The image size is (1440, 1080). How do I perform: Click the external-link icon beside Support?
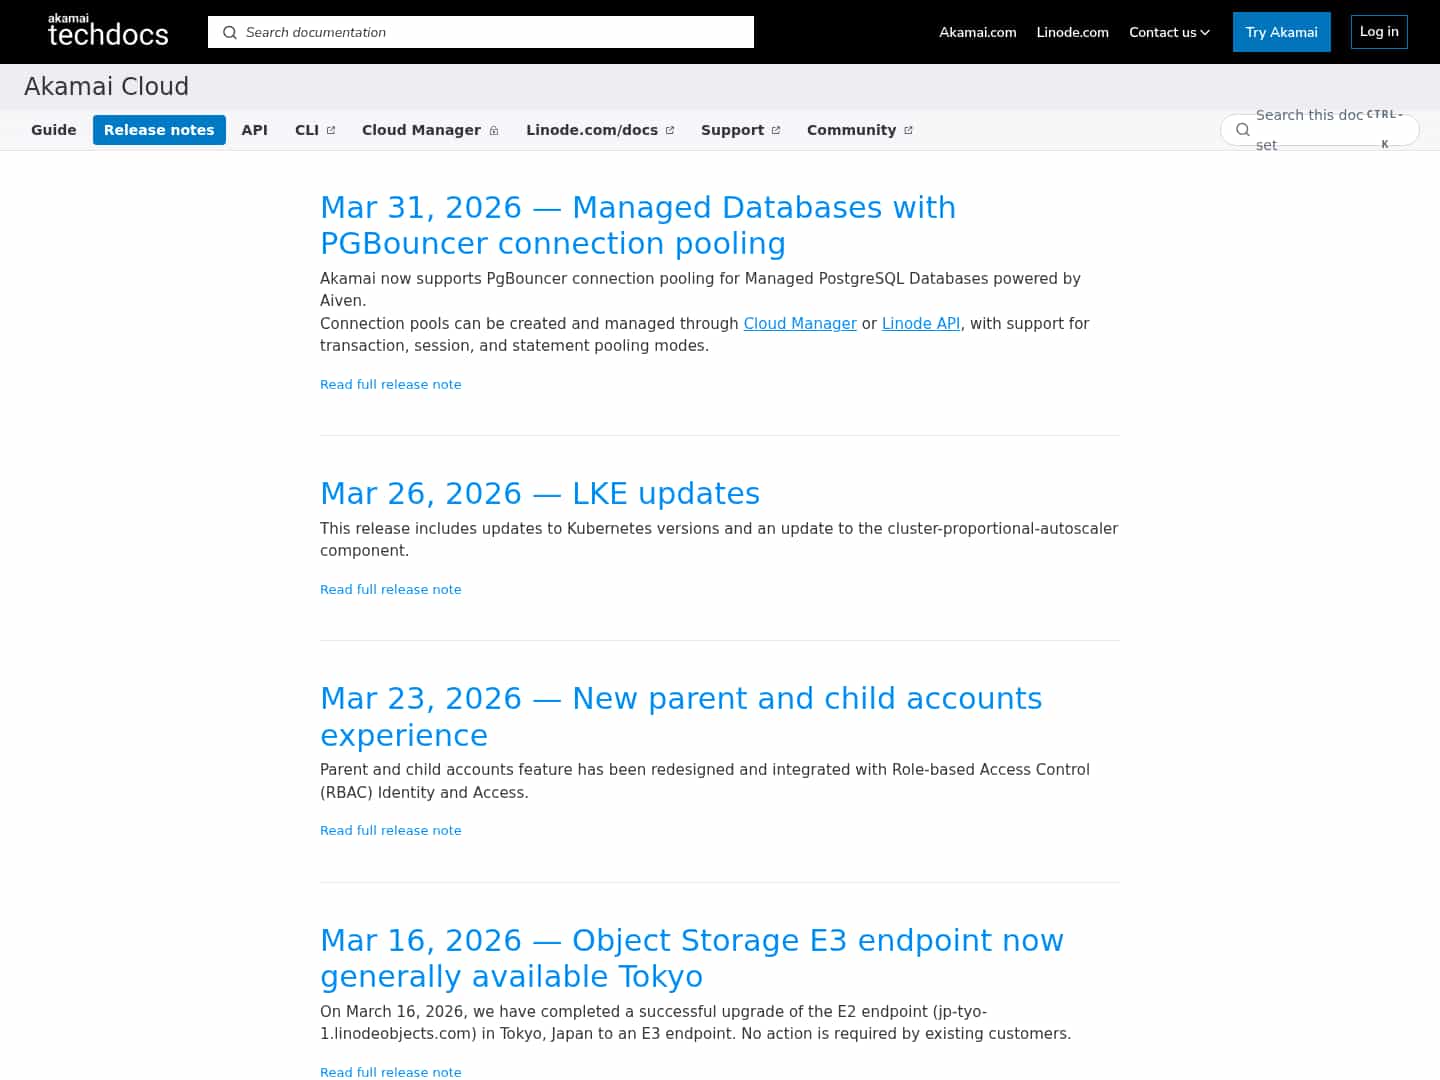pyautogui.click(x=776, y=129)
